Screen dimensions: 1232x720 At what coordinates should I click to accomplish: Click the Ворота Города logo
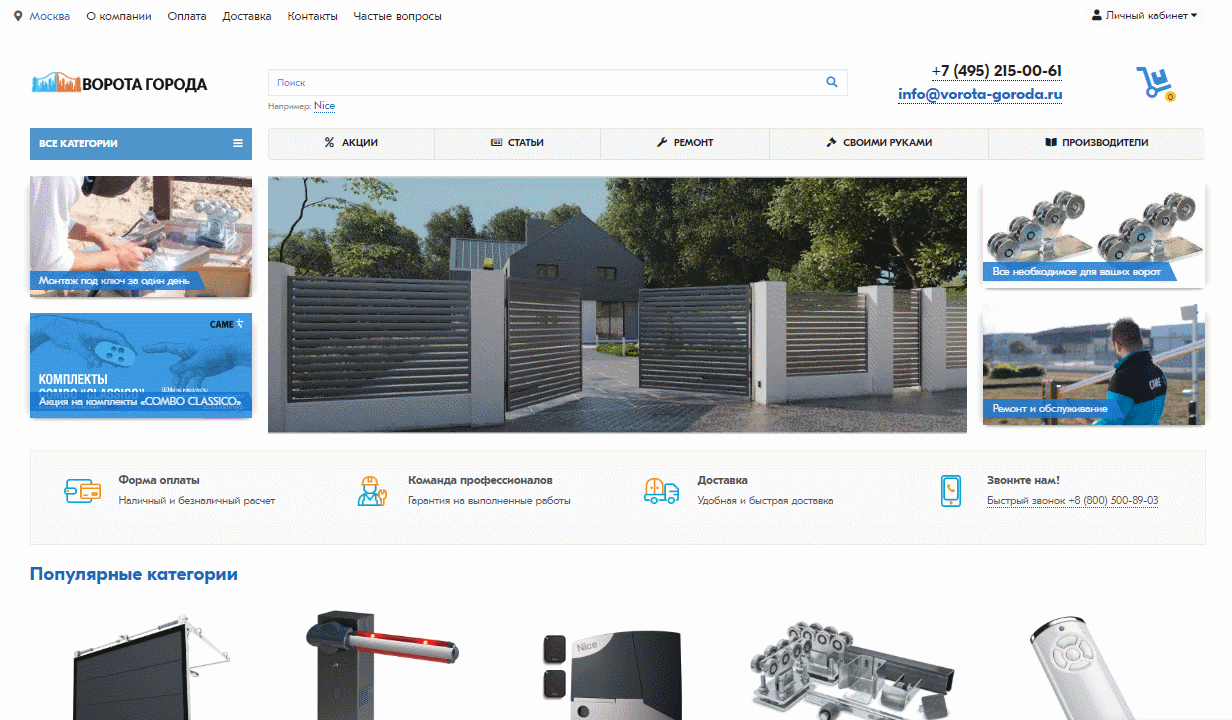(119, 84)
